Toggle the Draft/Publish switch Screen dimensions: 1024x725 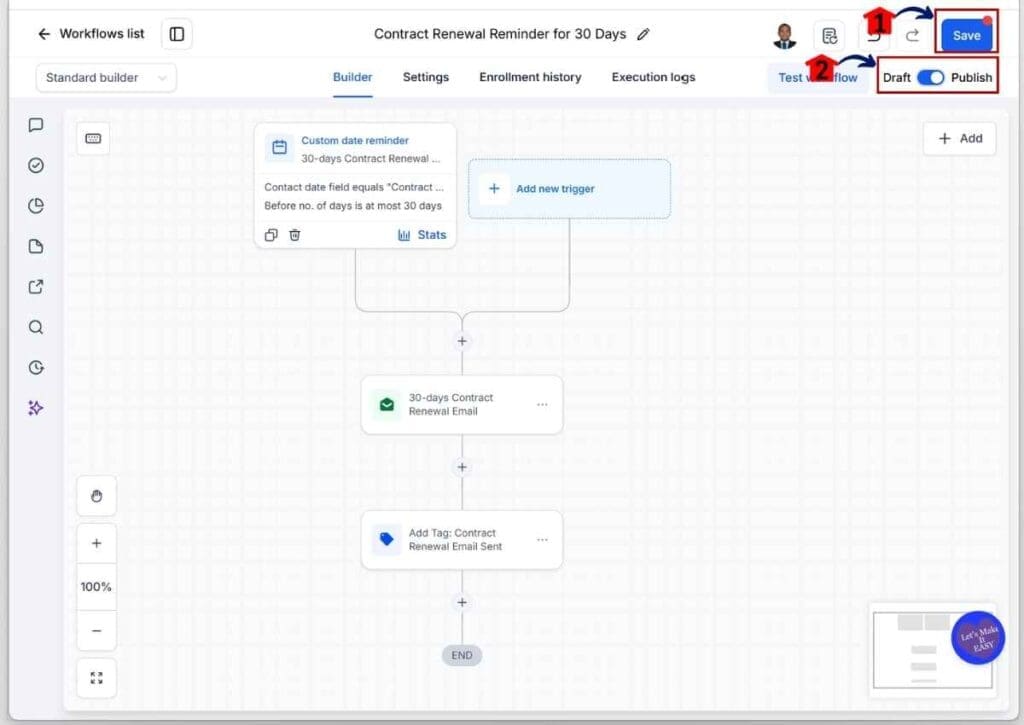tap(930, 78)
